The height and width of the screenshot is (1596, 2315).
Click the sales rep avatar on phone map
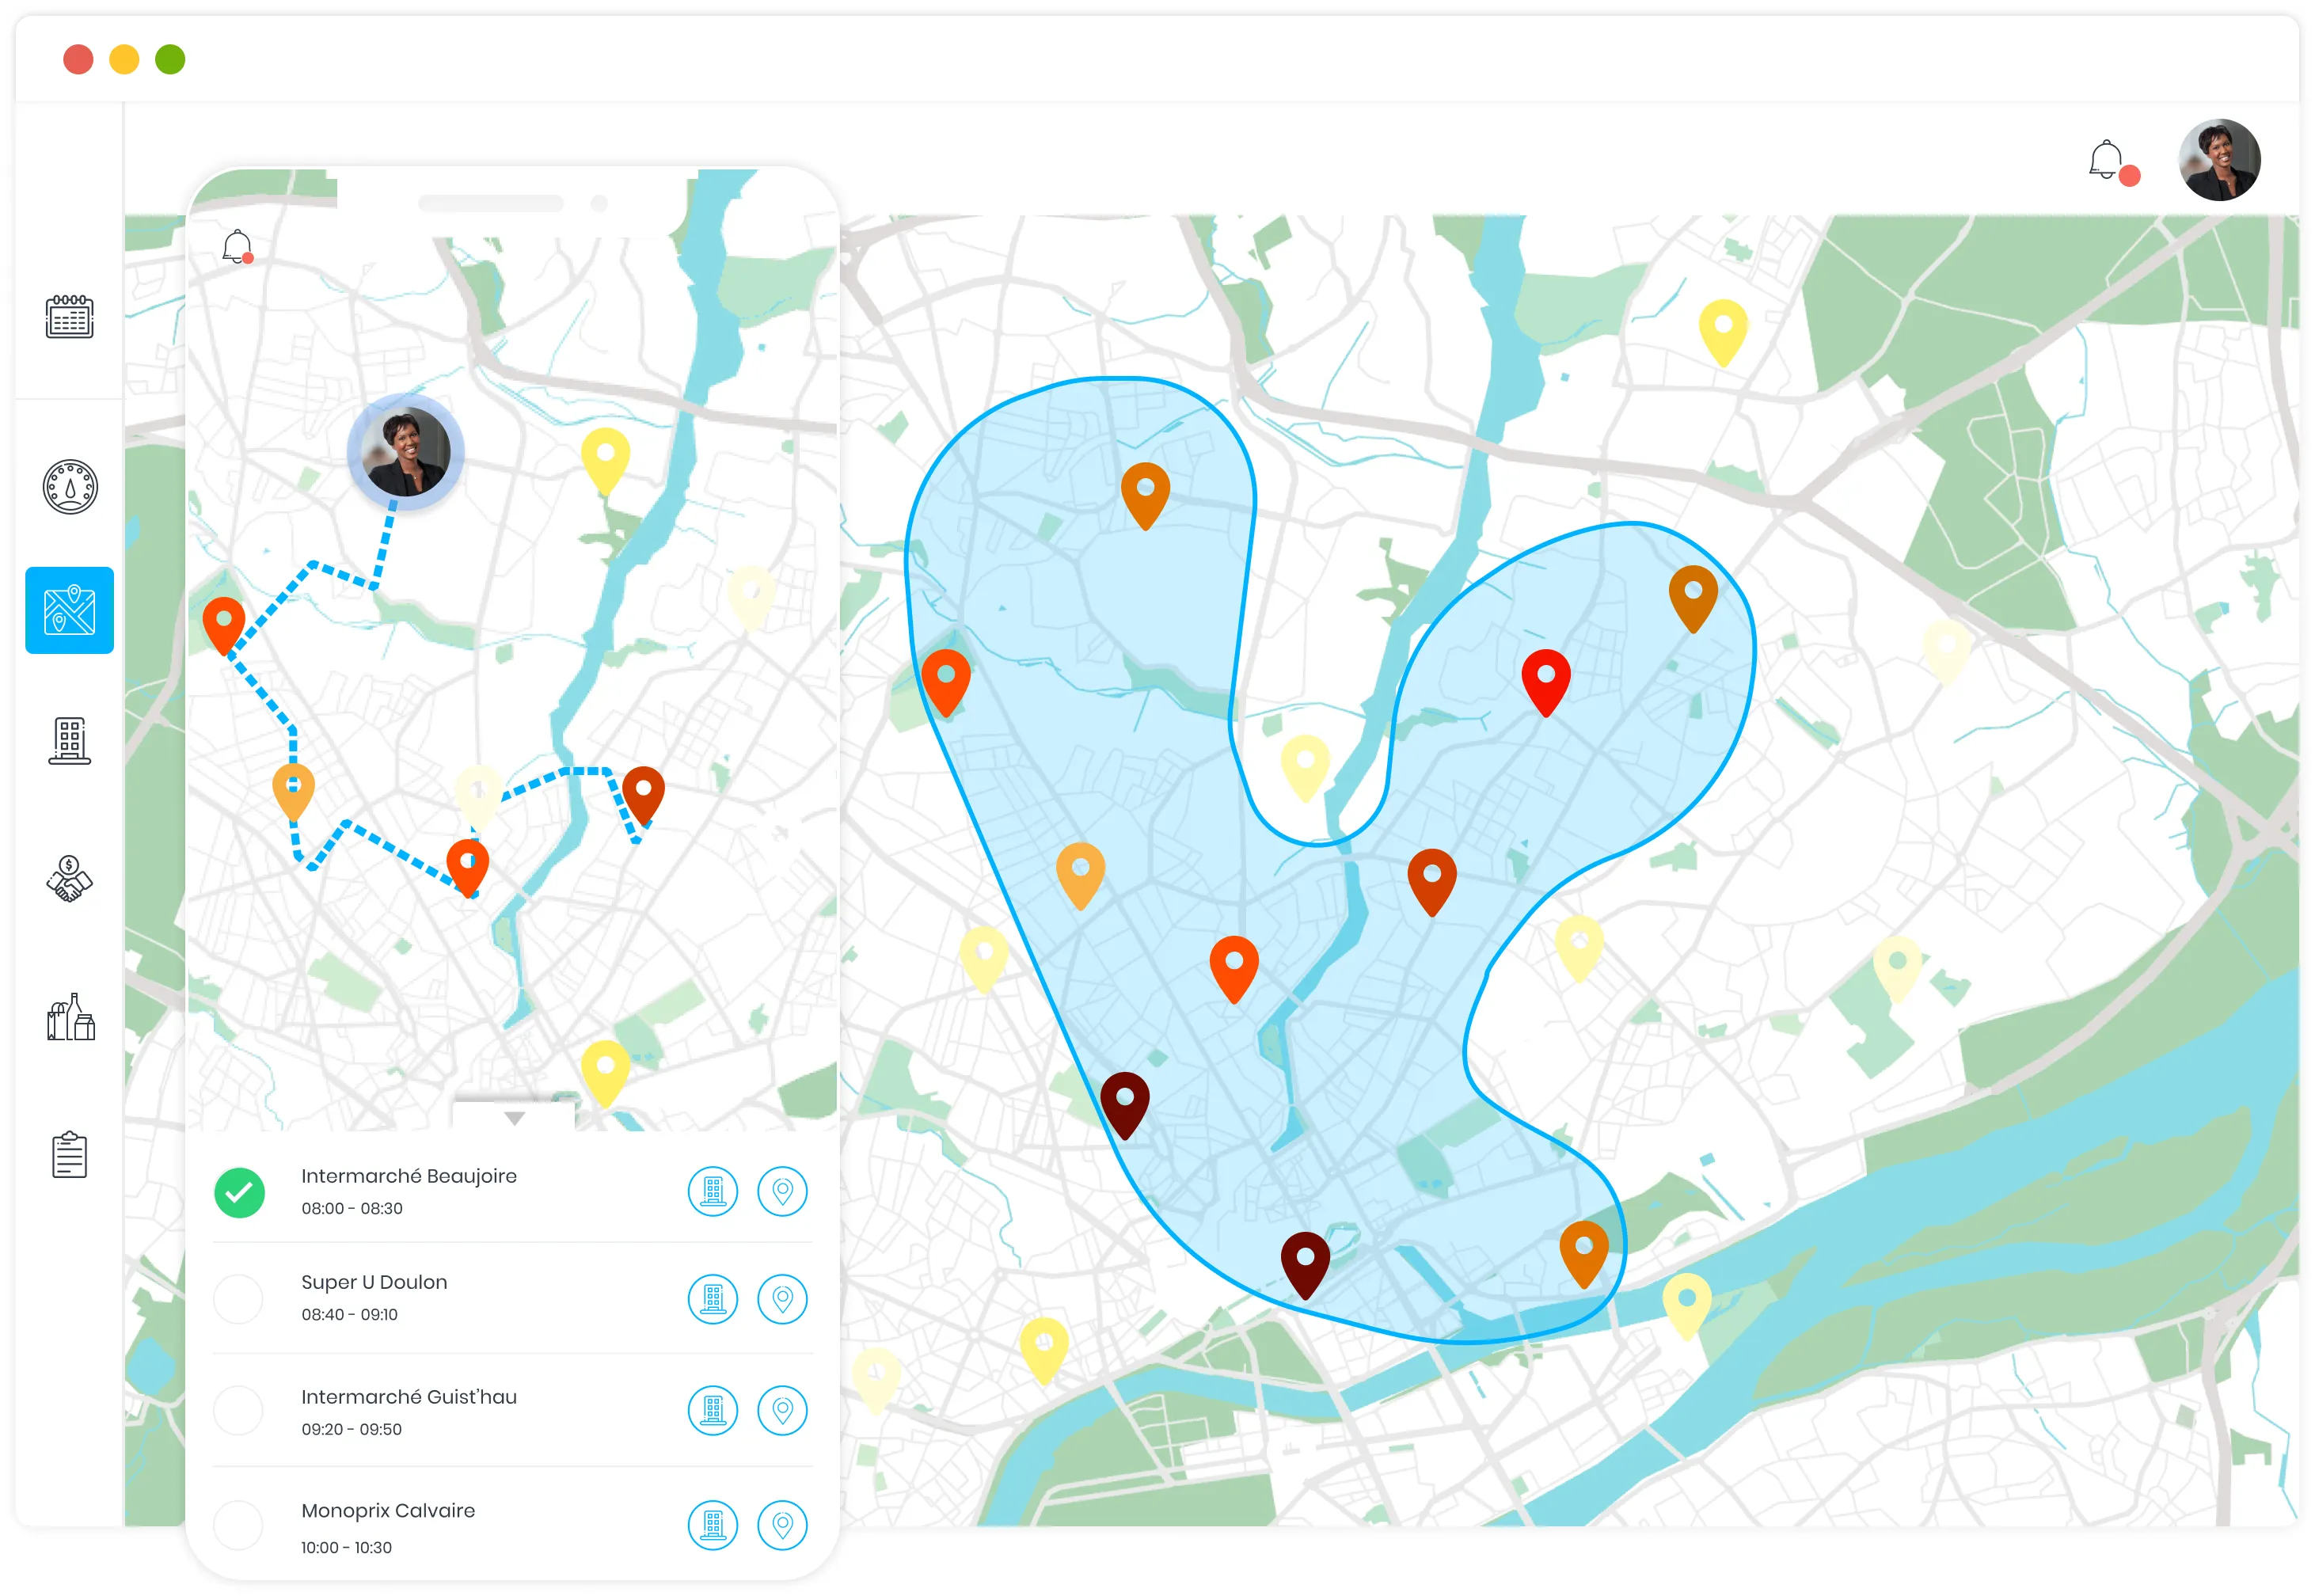tap(405, 451)
